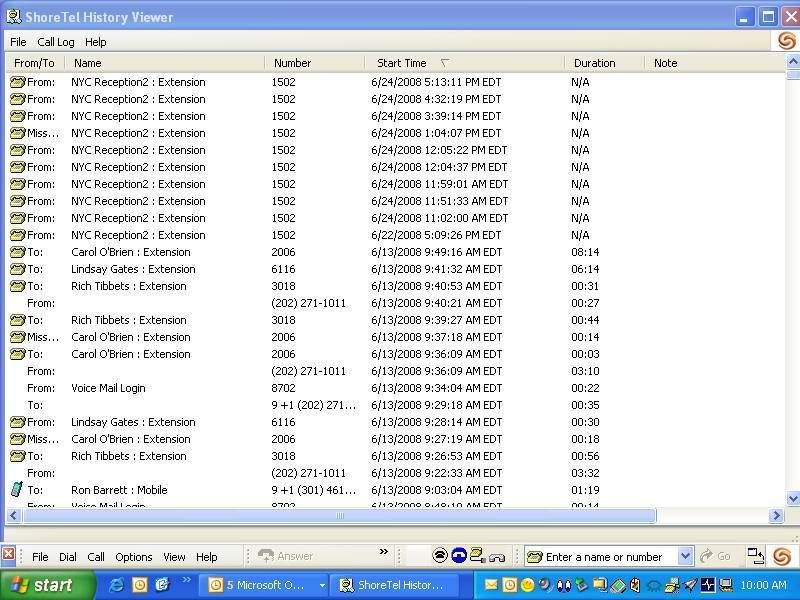Image resolution: width=800 pixels, height=600 pixels.
Task: Click the Note column header
Action: click(665, 63)
